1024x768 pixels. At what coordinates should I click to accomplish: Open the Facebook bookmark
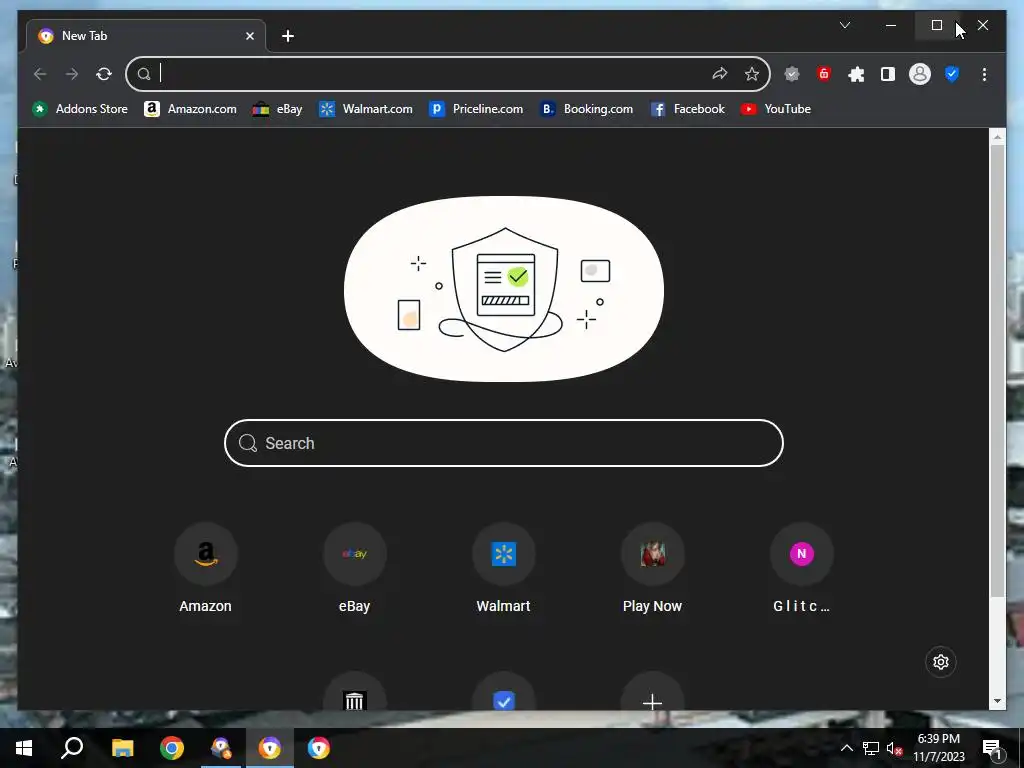pos(688,109)
